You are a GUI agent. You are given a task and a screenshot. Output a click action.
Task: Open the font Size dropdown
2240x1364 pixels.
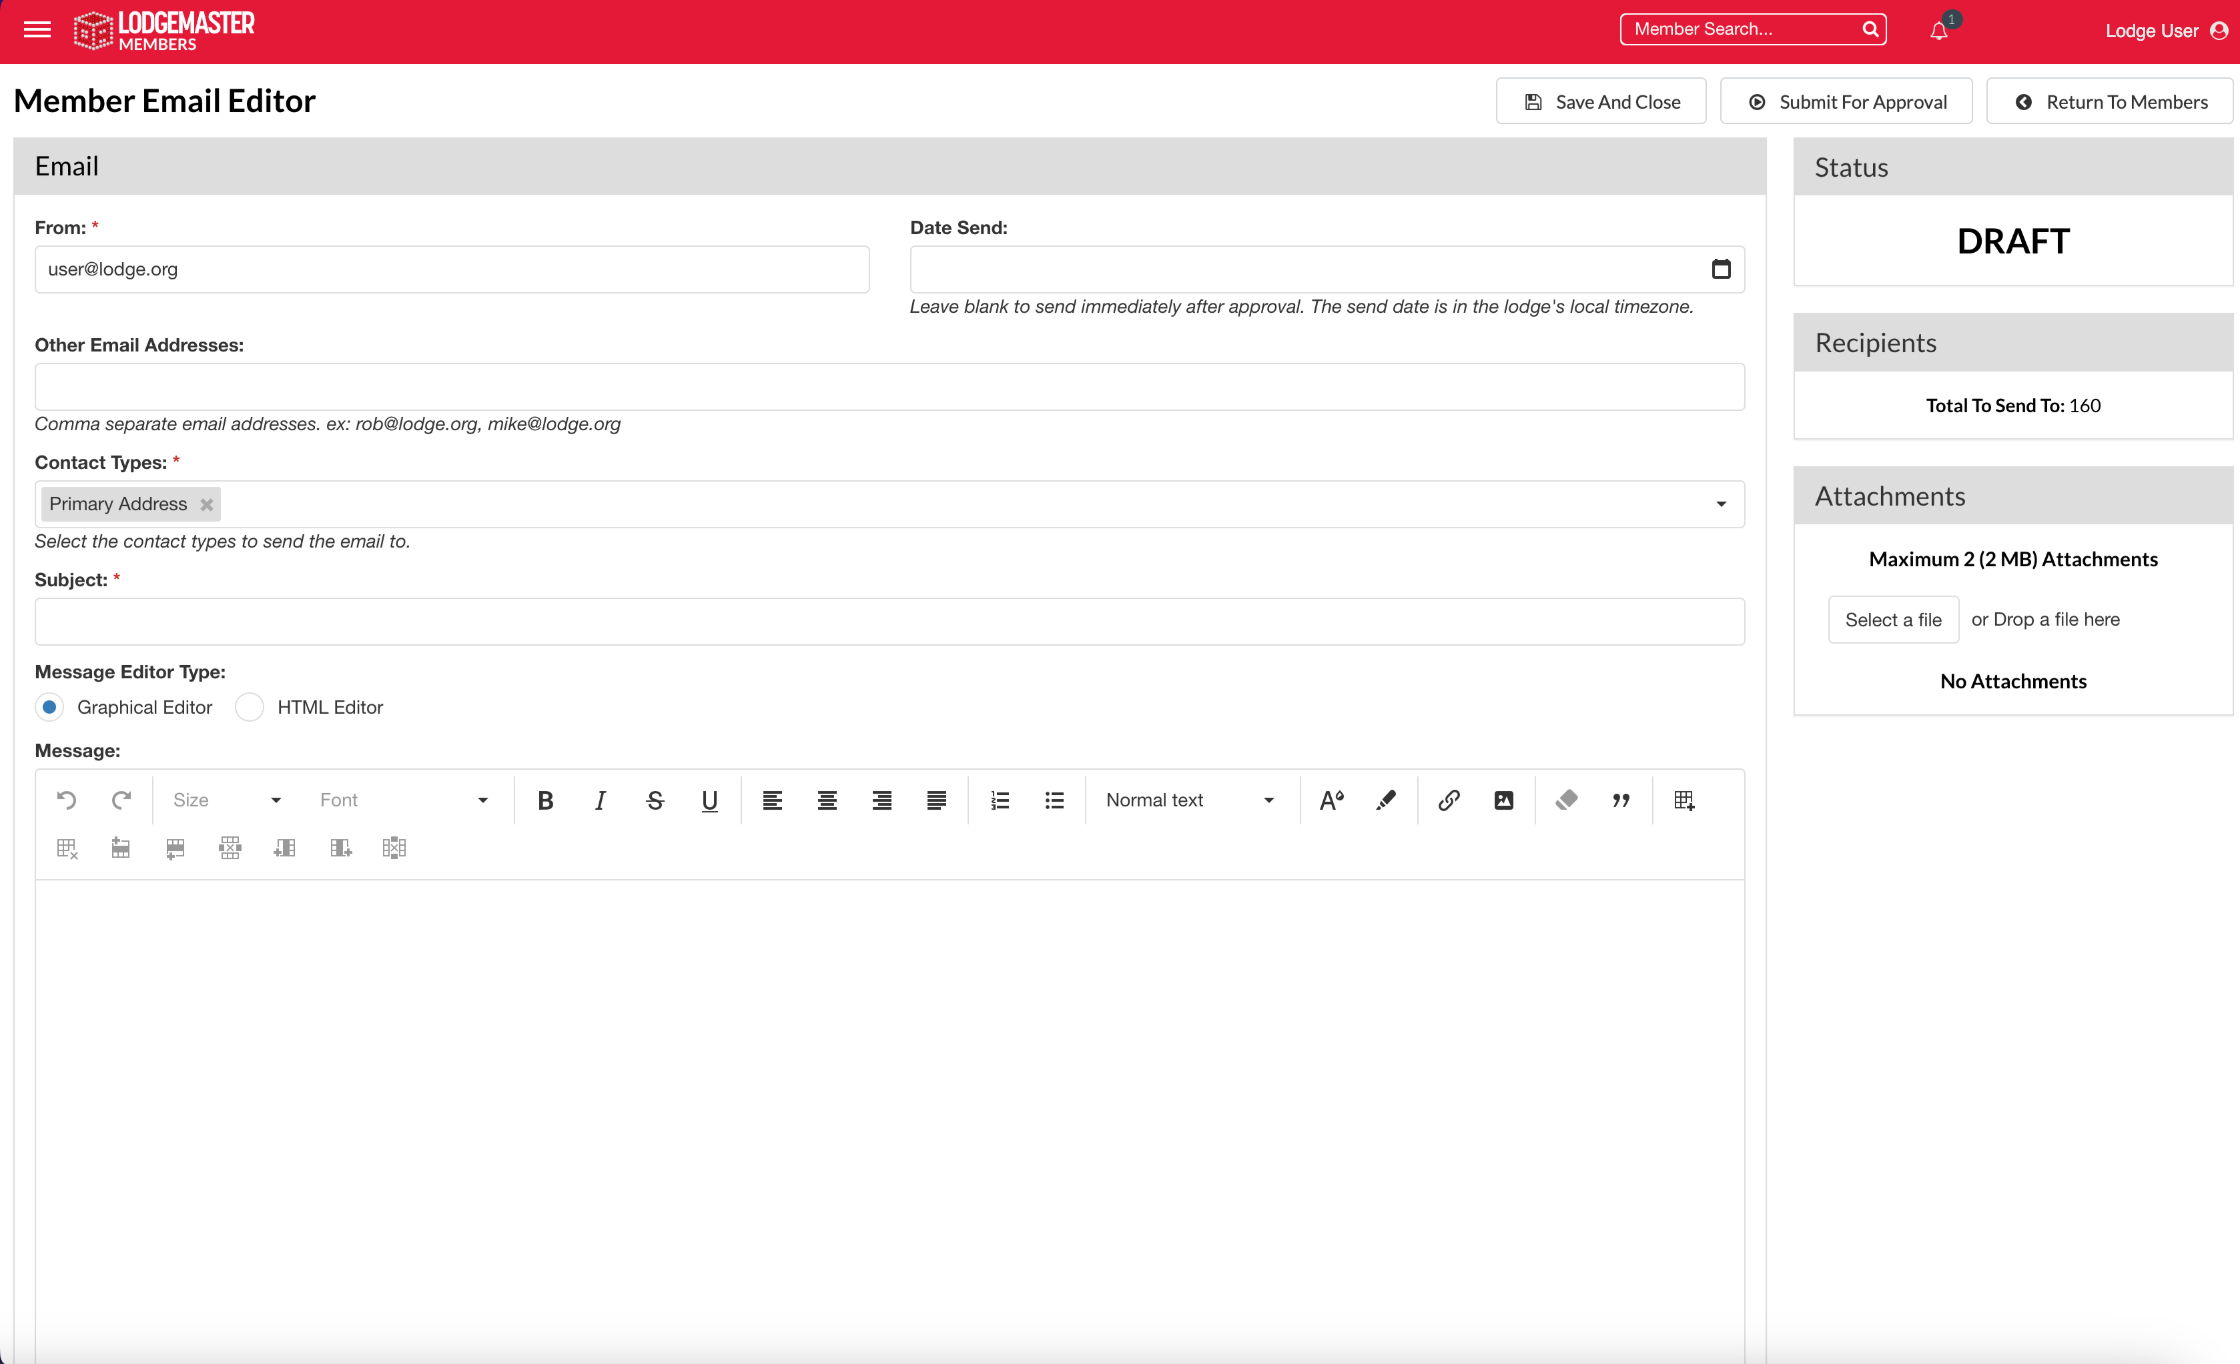(x=227, y=800)
